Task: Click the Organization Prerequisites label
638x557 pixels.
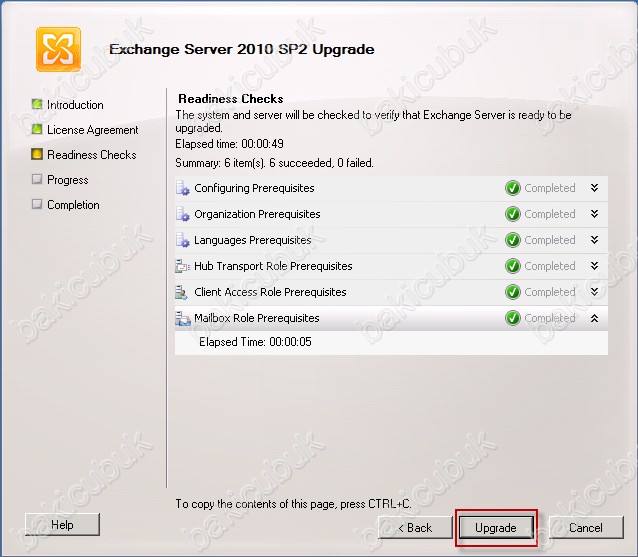Action: tap(257, 214)
